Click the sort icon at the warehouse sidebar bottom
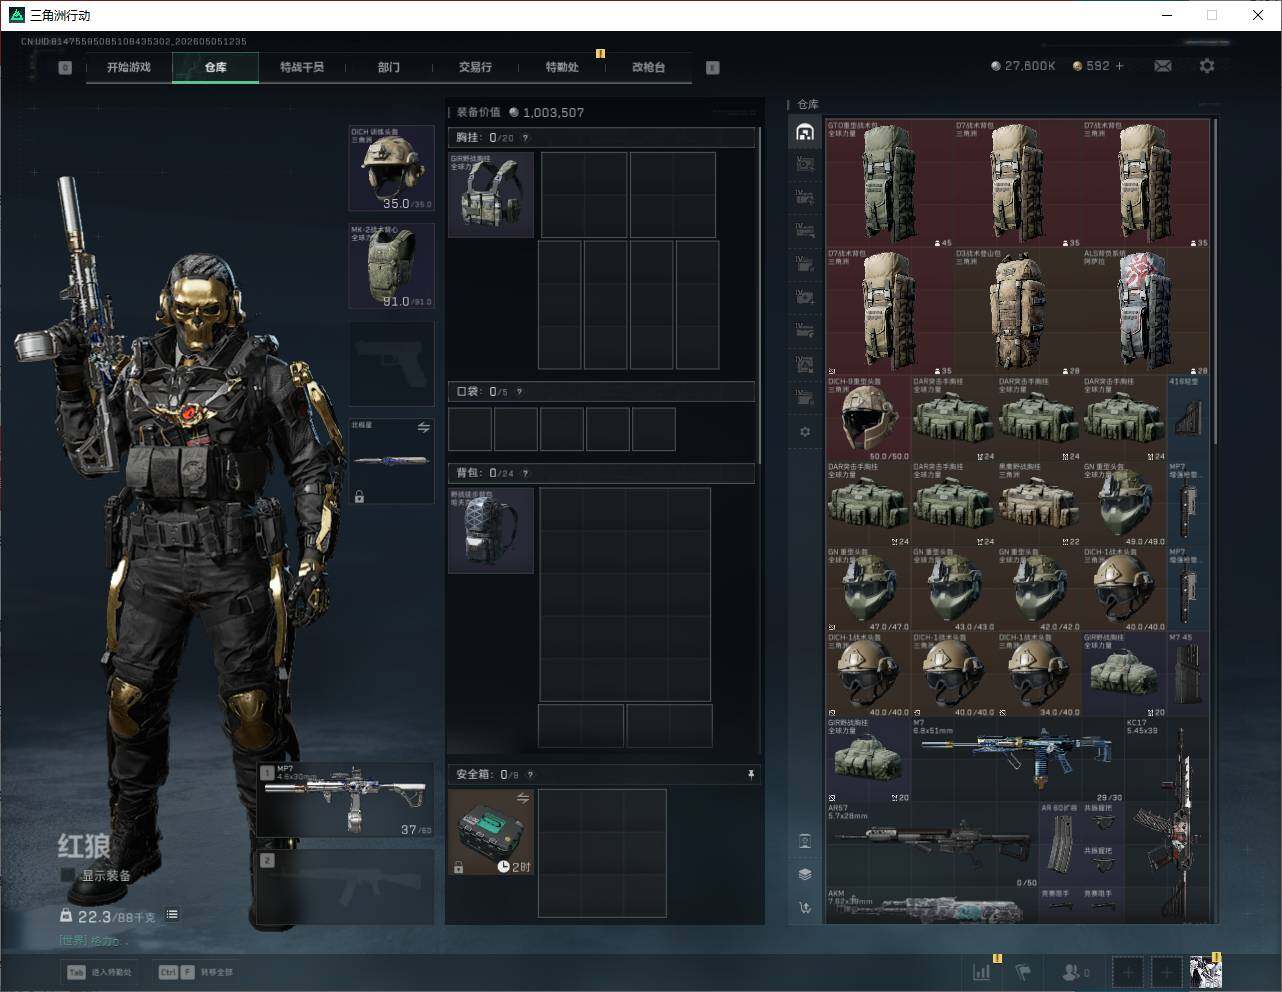The width and height of the screenshot is (1282, 992). point(805,907)
